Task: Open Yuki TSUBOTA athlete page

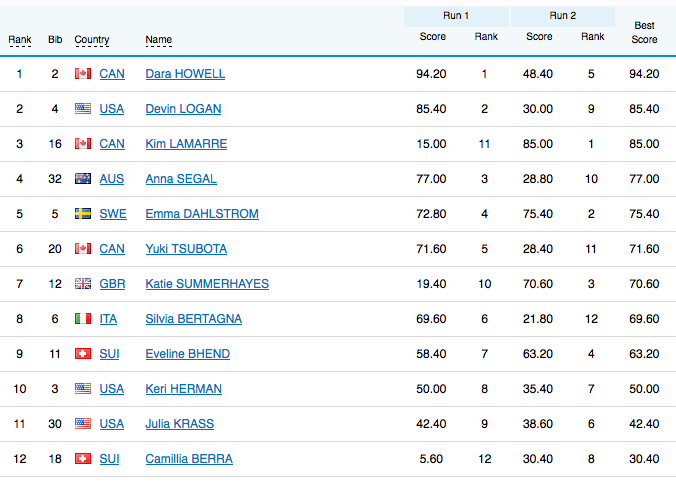Action: (x=186, y=249)
